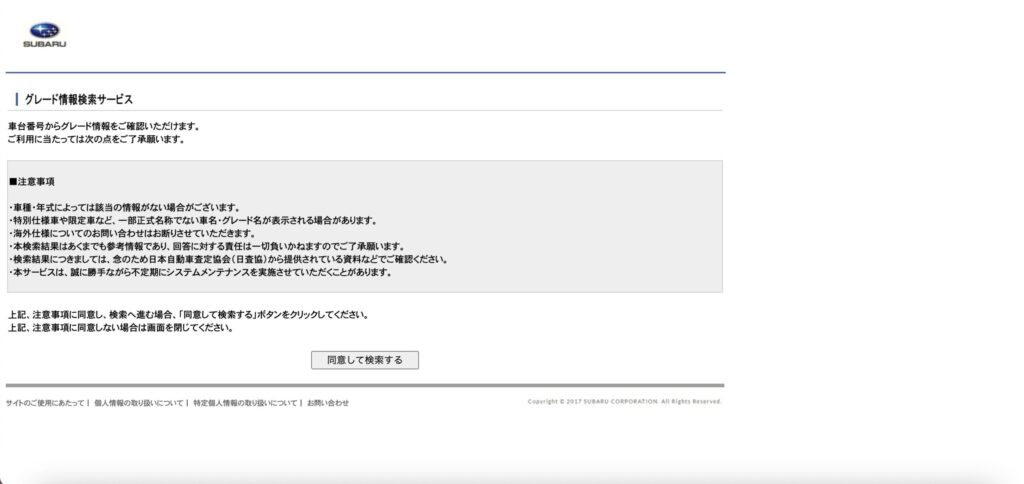Click the note starting 本サービスは、誠に勝手ながら
1024x484 pixels.
tap(200, 273)
